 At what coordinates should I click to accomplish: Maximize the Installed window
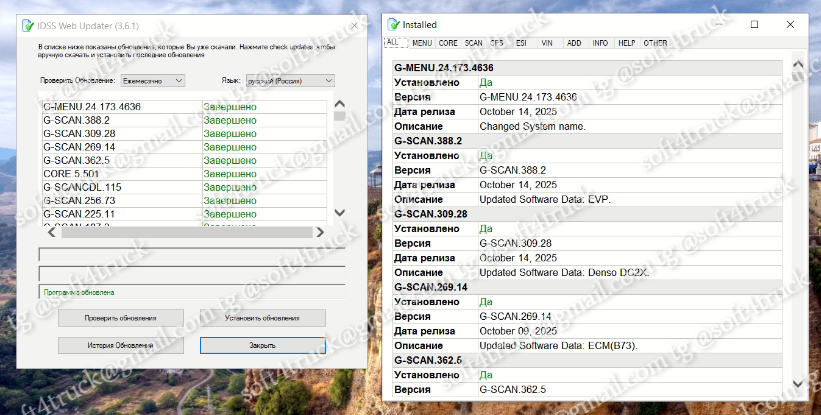[x=755, y=25]
